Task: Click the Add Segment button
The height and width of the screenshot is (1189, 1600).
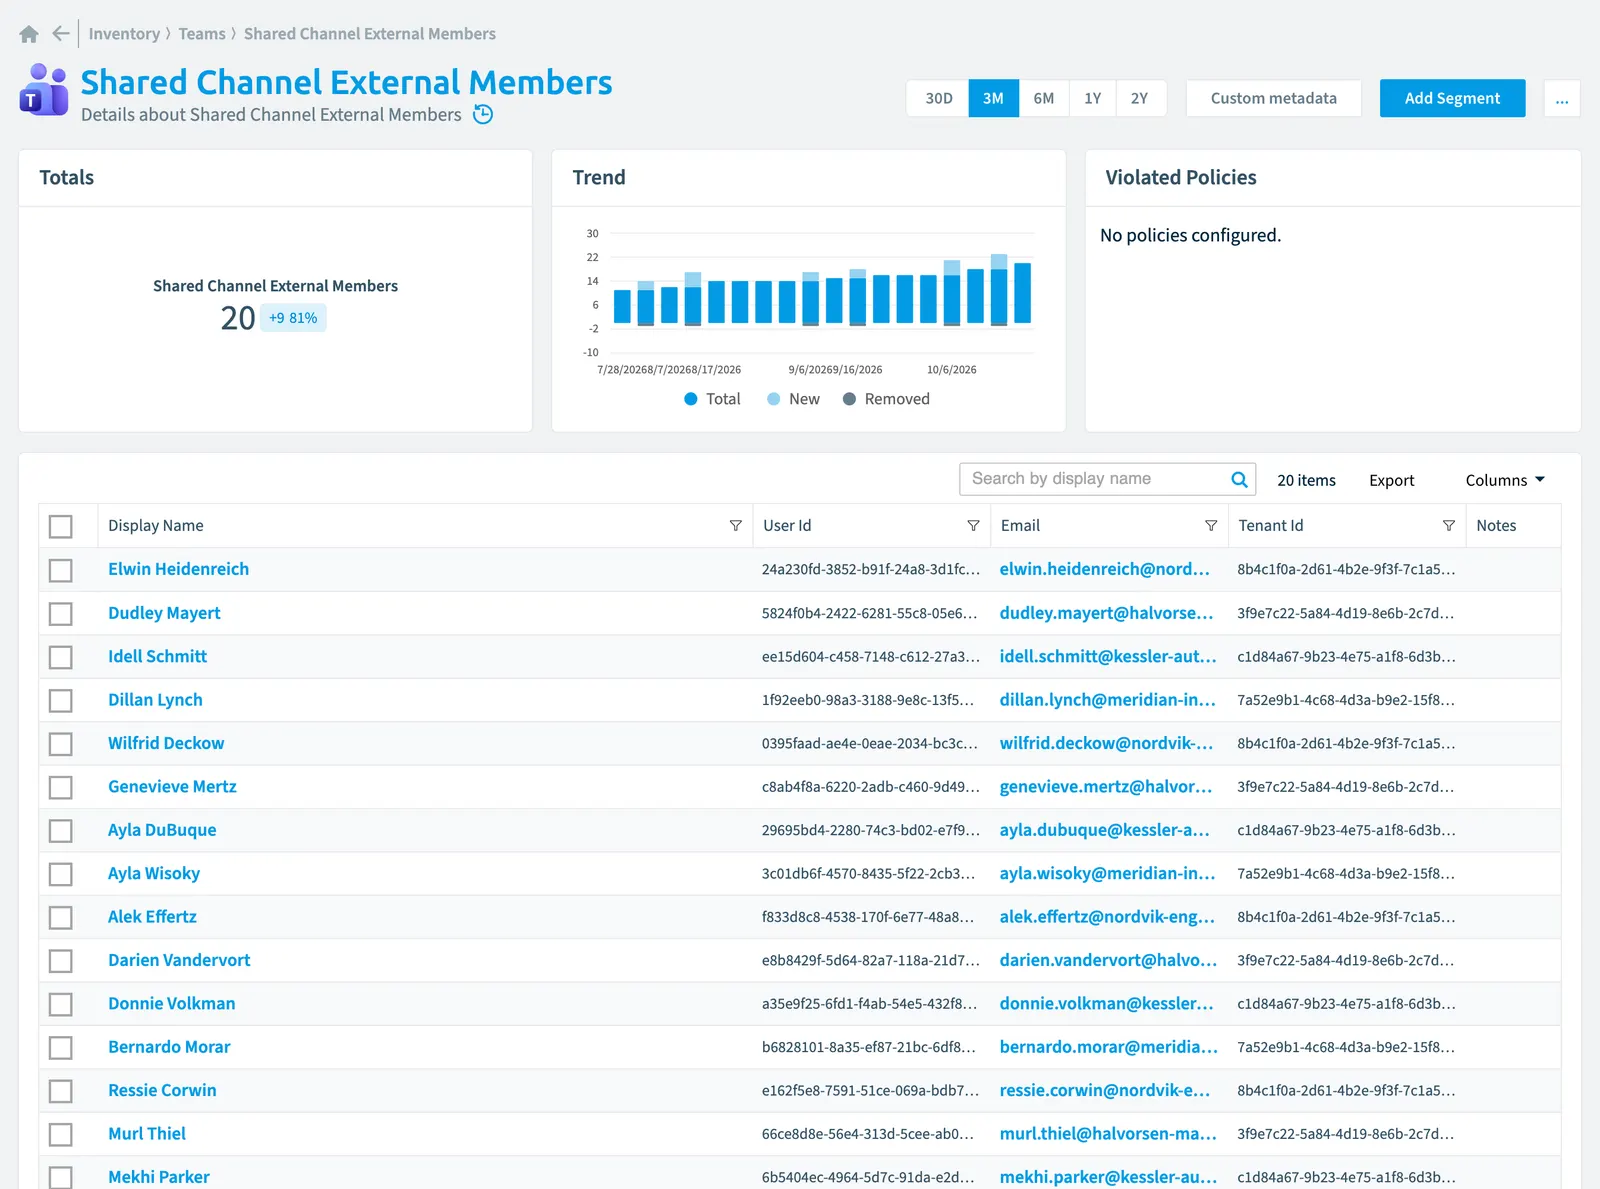Action: 1452,99
